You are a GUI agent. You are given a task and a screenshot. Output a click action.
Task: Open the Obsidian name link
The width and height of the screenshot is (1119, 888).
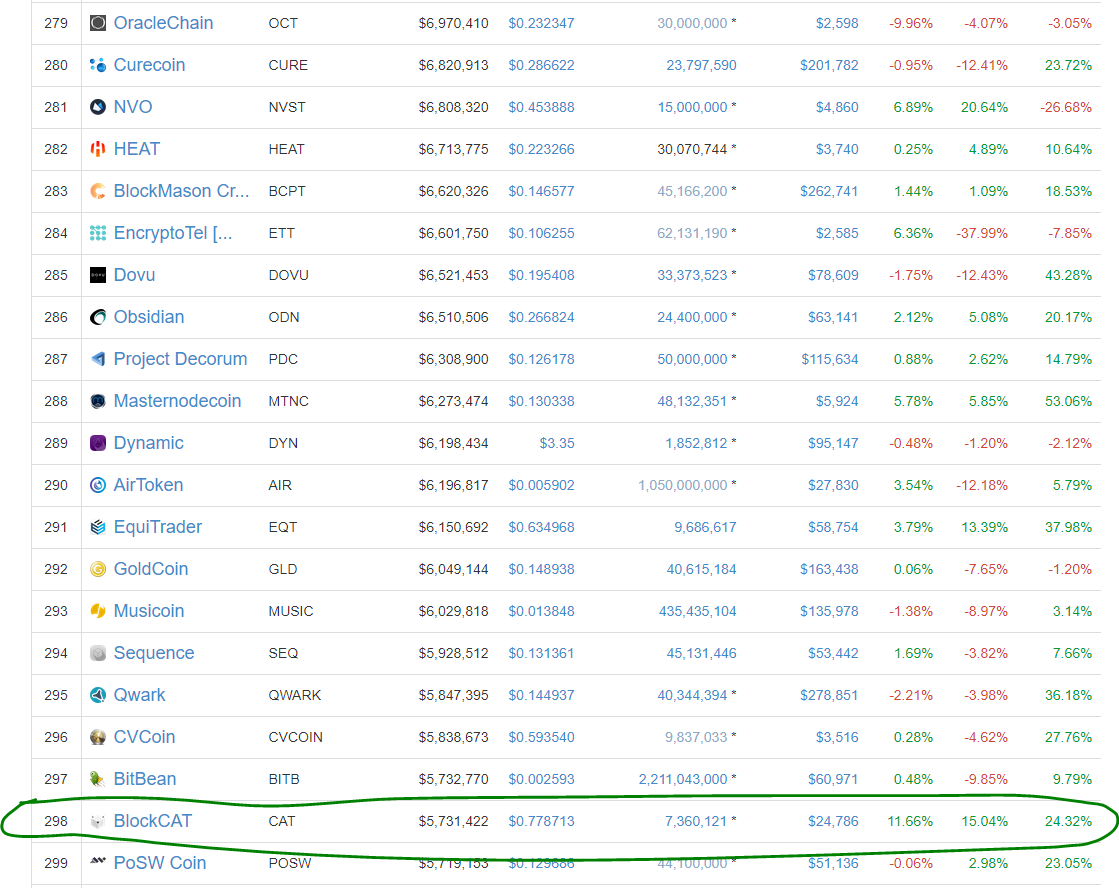[149, 317]
